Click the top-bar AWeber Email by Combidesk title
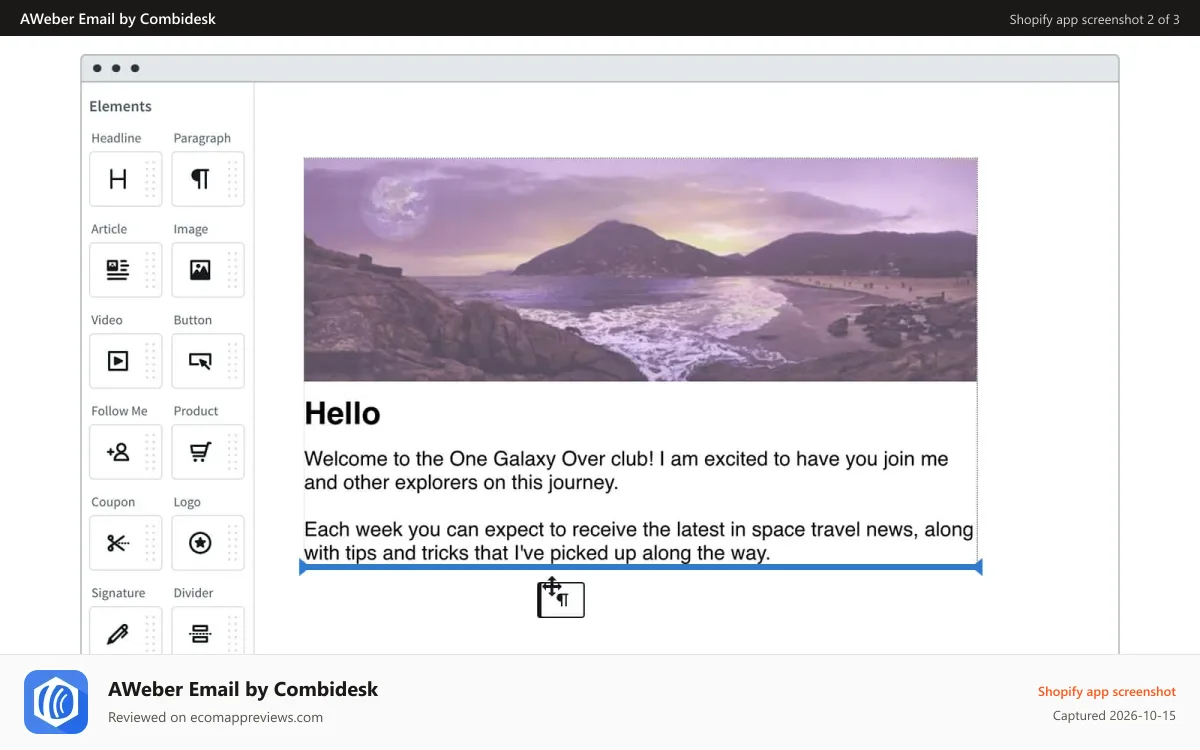 point(118,18)
